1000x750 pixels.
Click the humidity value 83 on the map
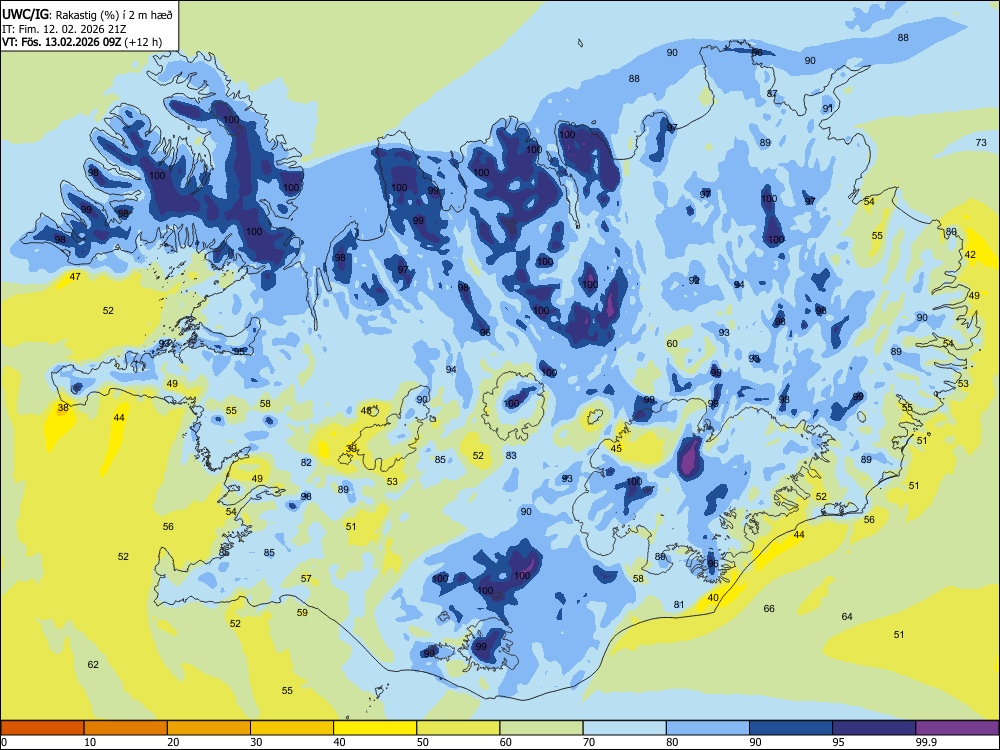[511, 456]
